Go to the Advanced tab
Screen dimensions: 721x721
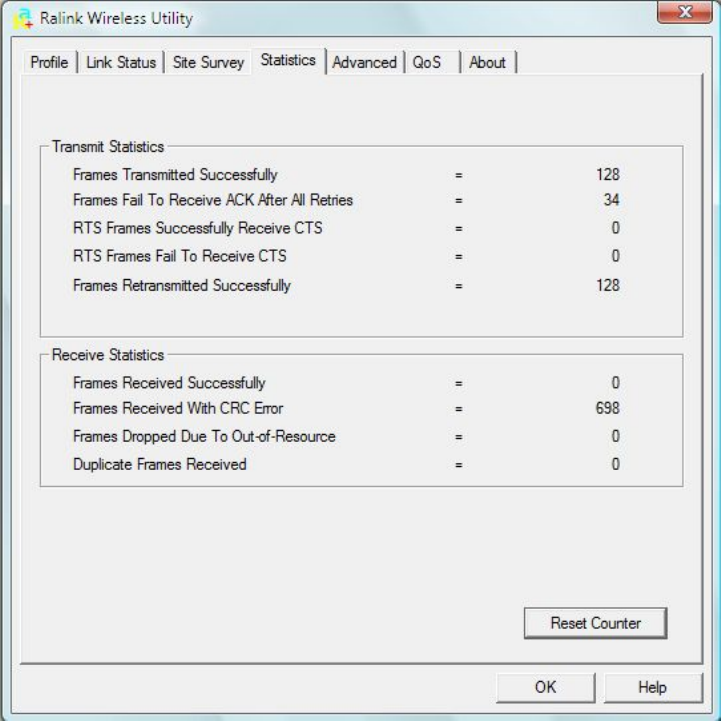click(x=365, y=62)
